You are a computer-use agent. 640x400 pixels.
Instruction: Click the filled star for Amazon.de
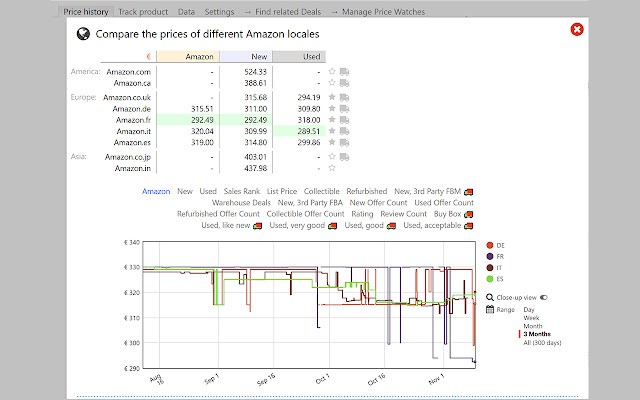332,108
